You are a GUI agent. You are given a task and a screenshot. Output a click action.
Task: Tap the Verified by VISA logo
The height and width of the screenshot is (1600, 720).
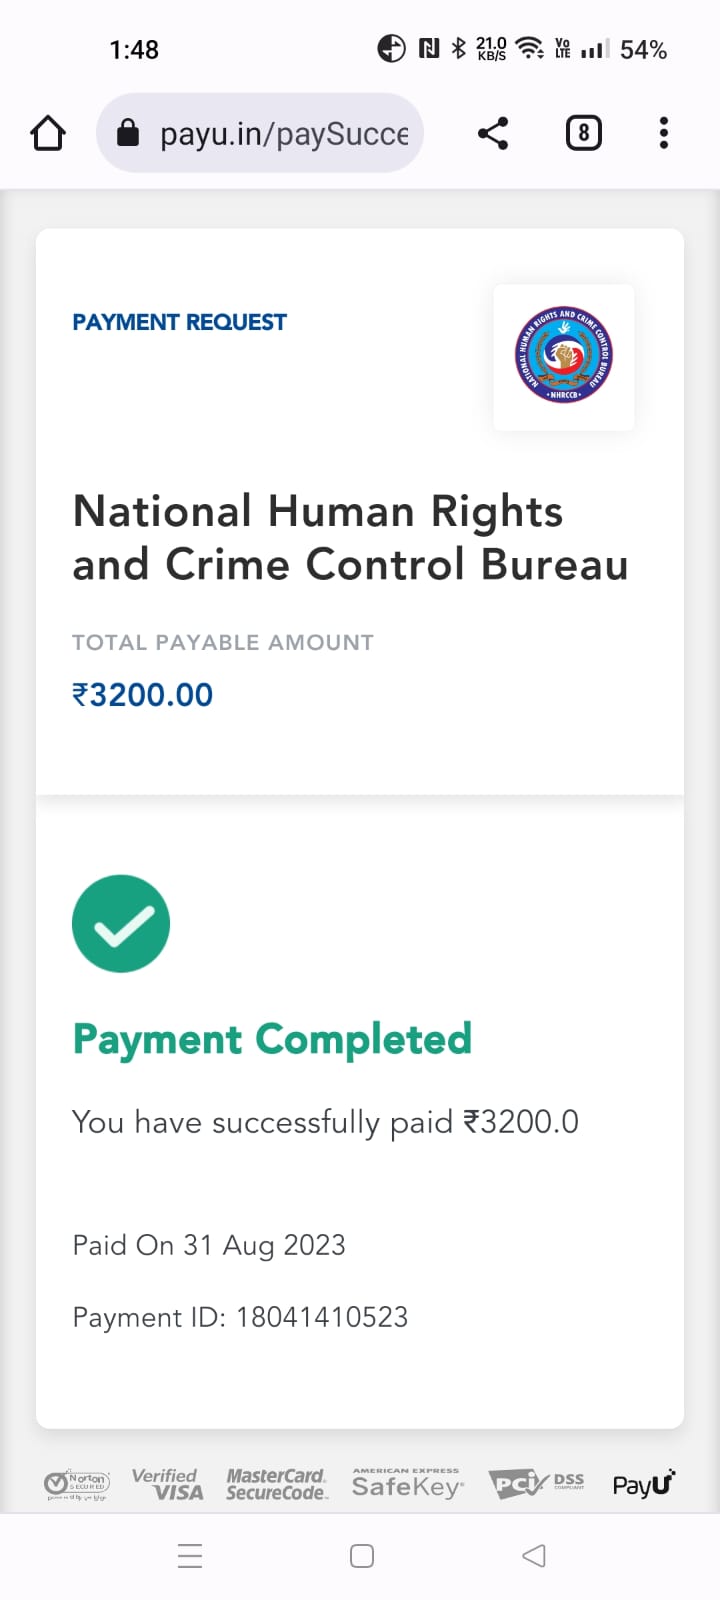pos(168,1484)
